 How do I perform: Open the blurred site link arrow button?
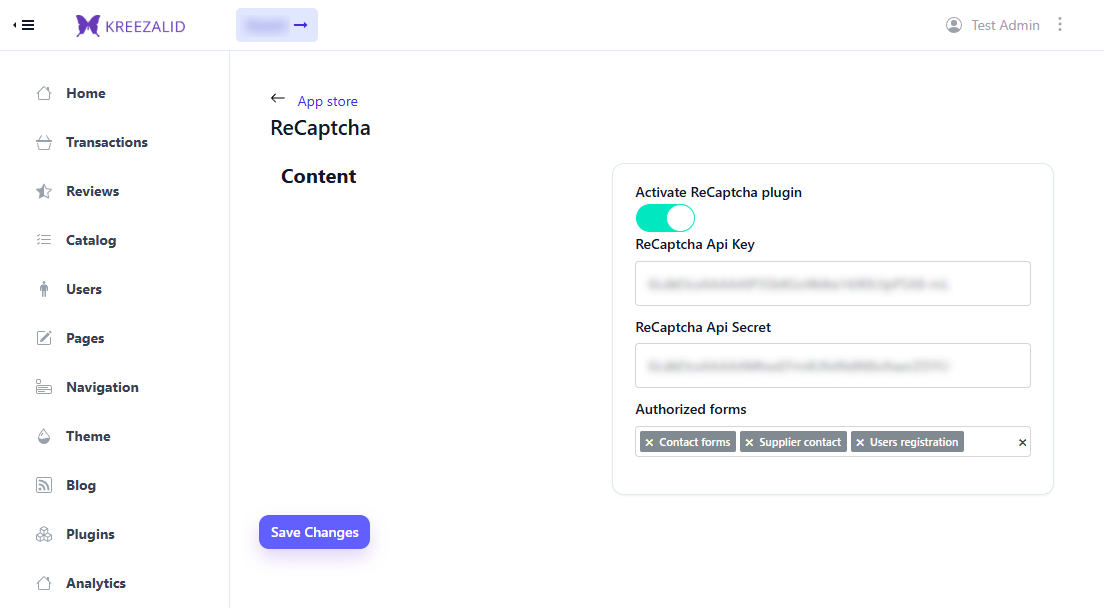point(277,25)
